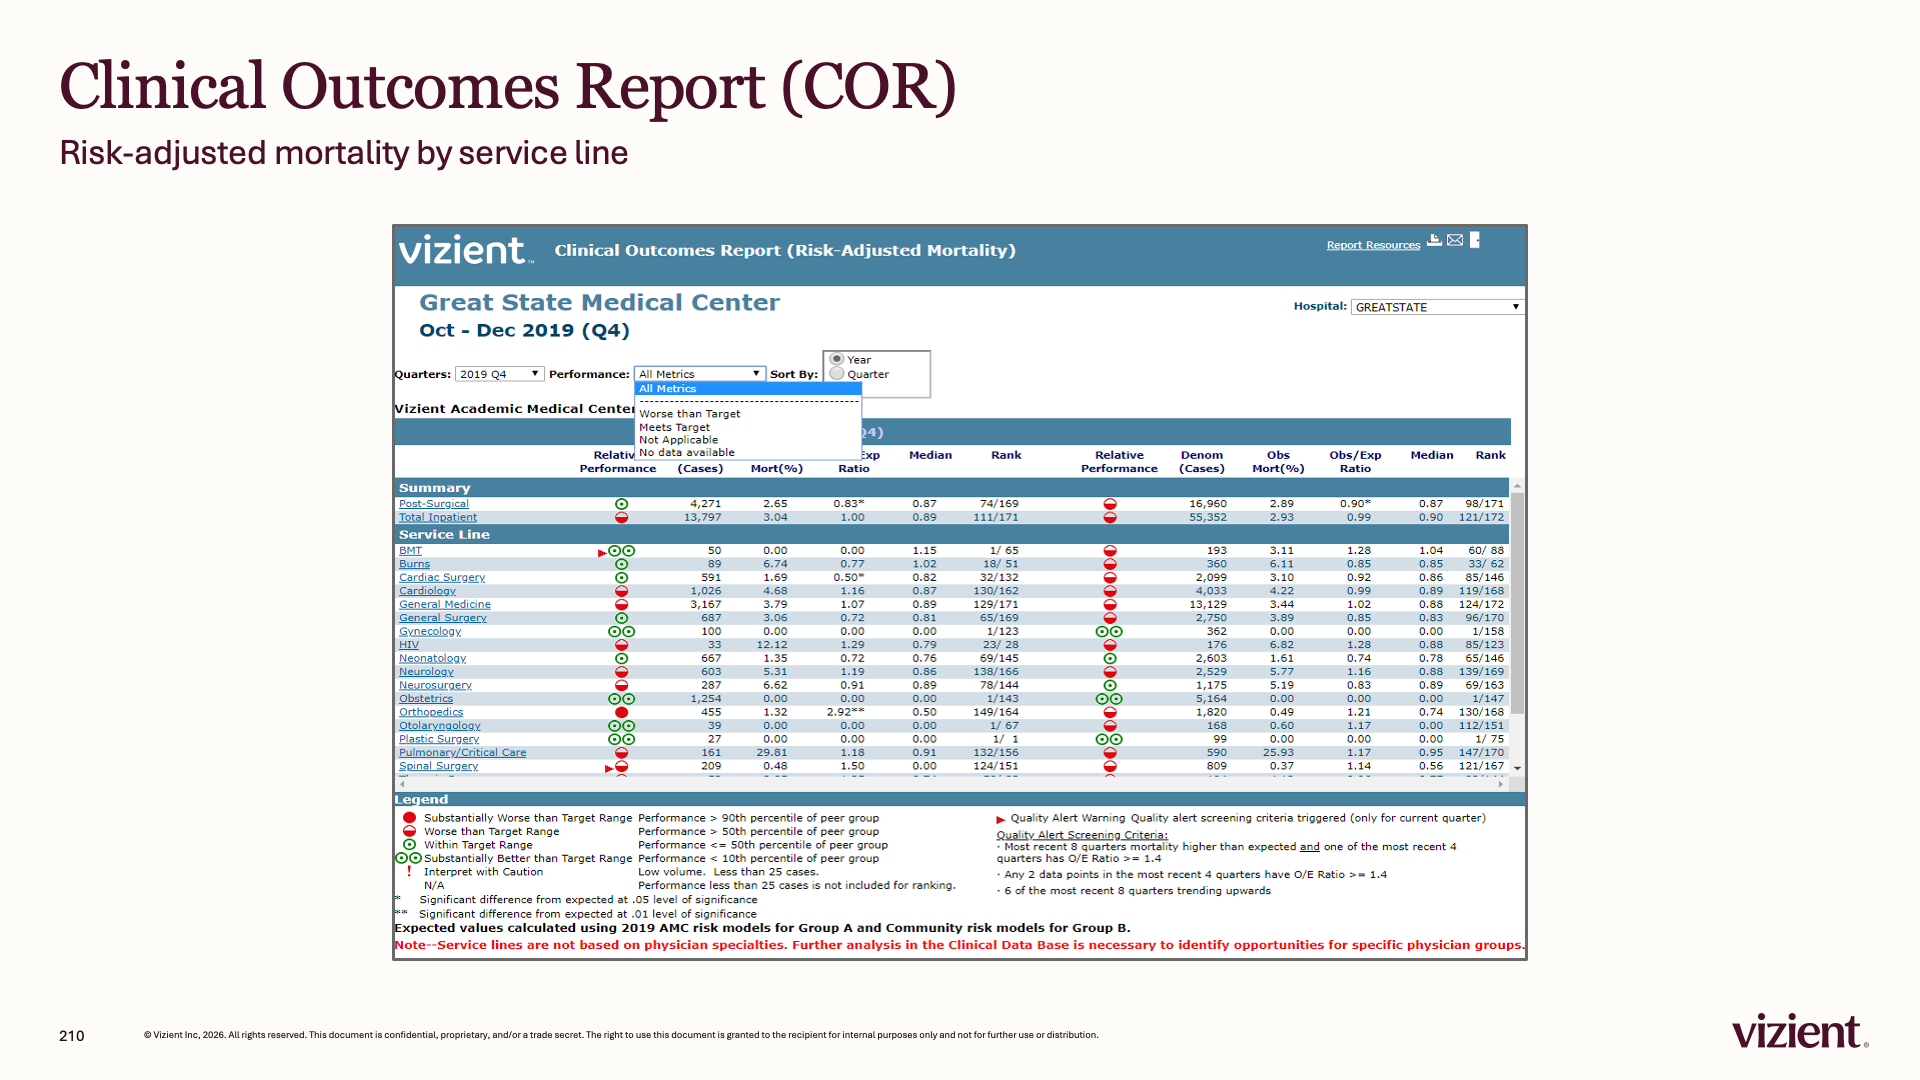Click legend Within Target Range green circle
Screen dimensions: 1920x1080
coord(409,845)
